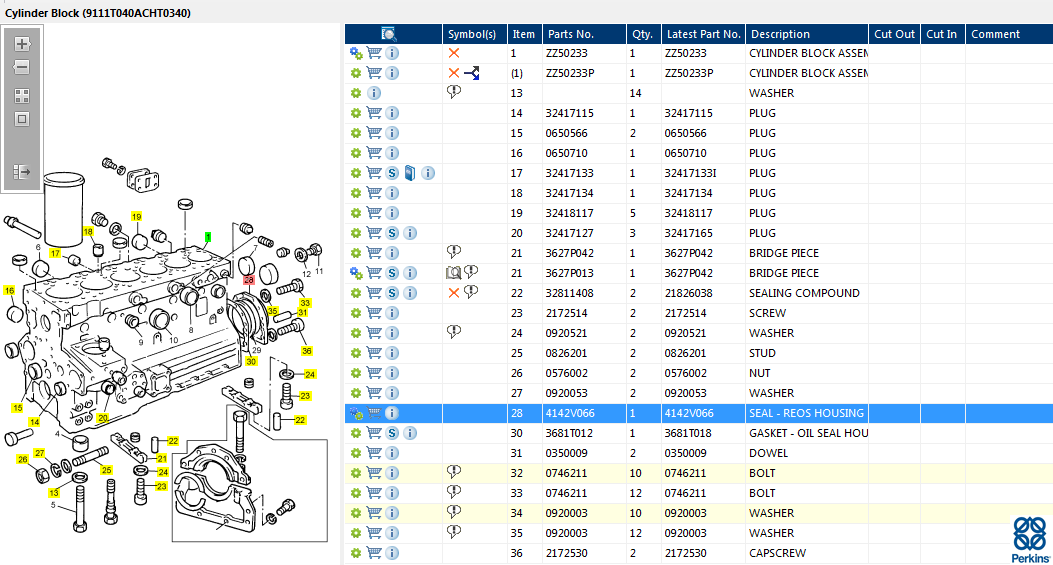
Task: Select callout 26 on the diagram
Action: (x=23, y=460)
